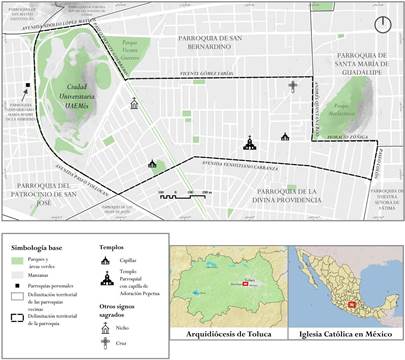This screenshot has width=405, height=360.
Task: Select the black square personal parish marker
Action: tap(28, 85)
